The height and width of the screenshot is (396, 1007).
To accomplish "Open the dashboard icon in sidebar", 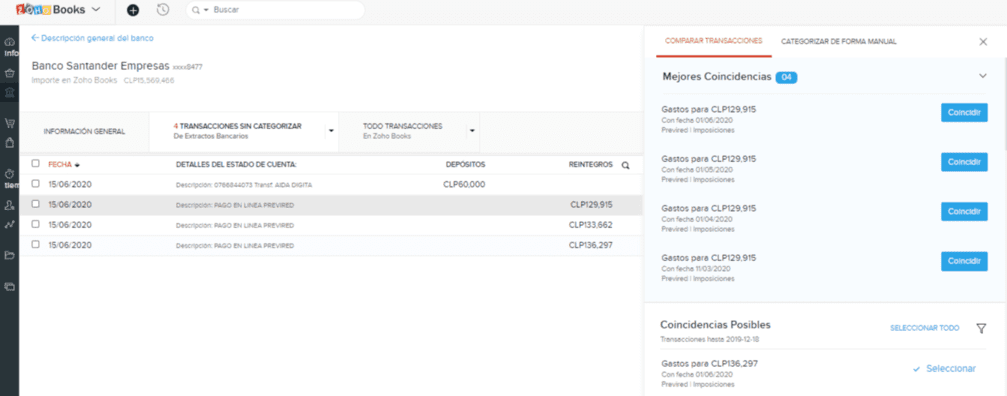I will pos(9,42).
